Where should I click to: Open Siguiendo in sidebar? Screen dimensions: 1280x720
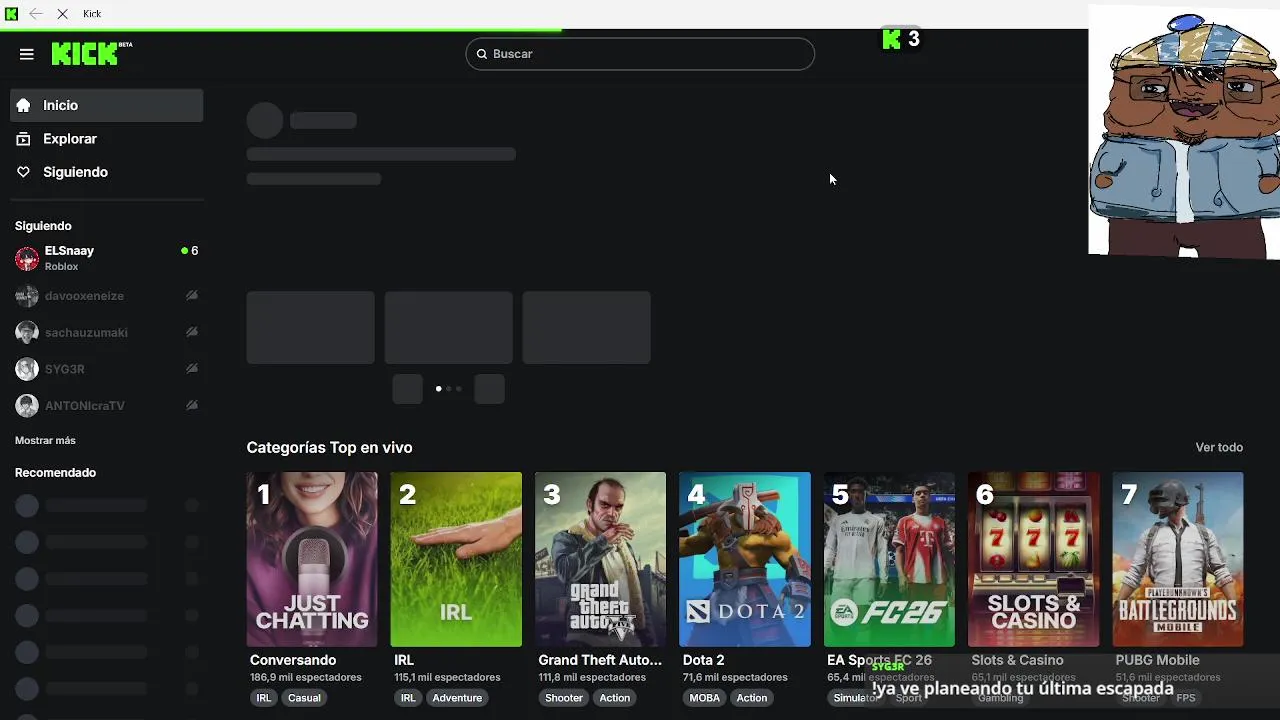[x=107, y=172]
